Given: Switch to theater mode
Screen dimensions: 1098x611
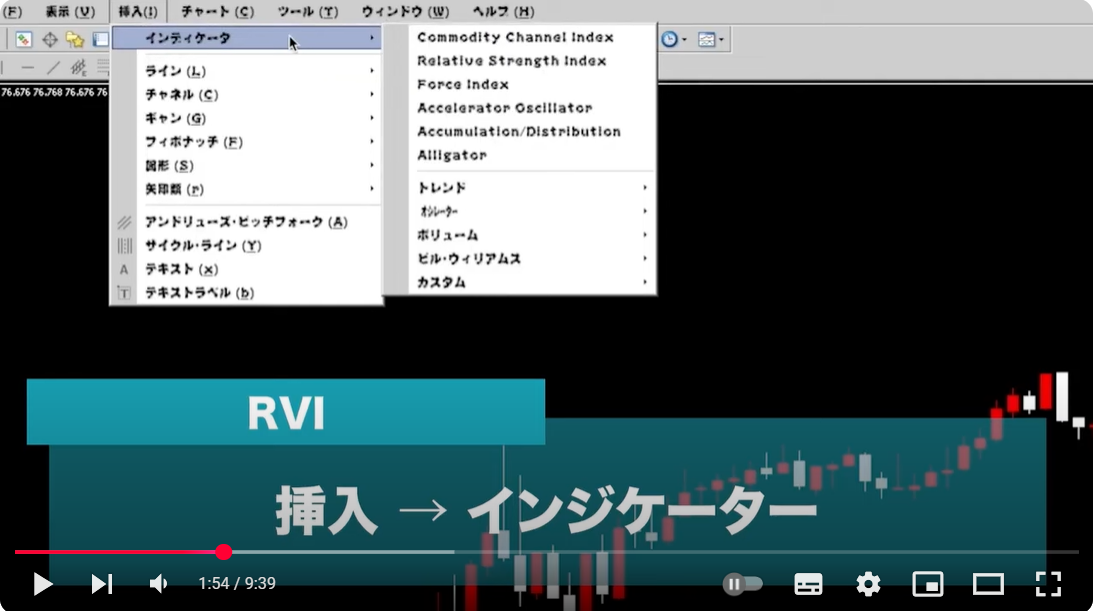Looking at the screenshot, I should coord(988,584).
